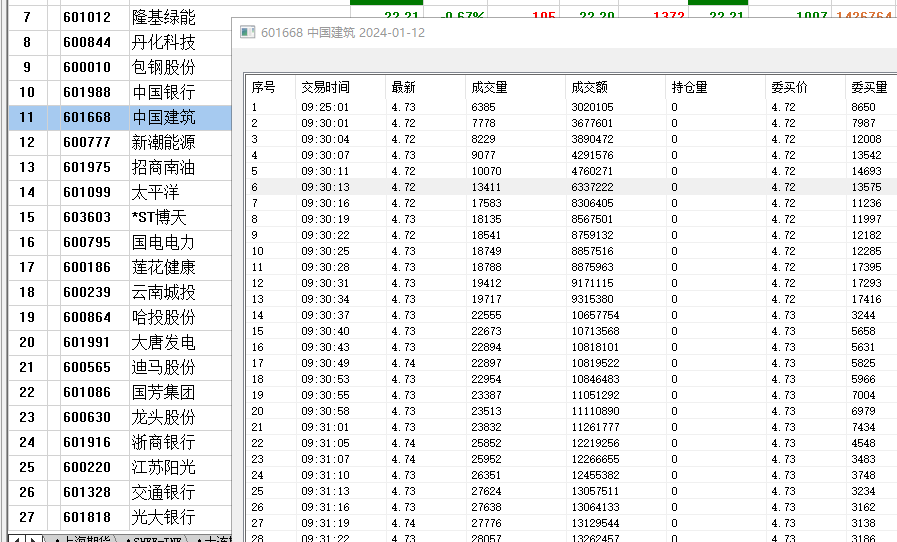The image size is (897, 542).
Task: Click the 委买量 column header
Action: click(x=870, y=88)
